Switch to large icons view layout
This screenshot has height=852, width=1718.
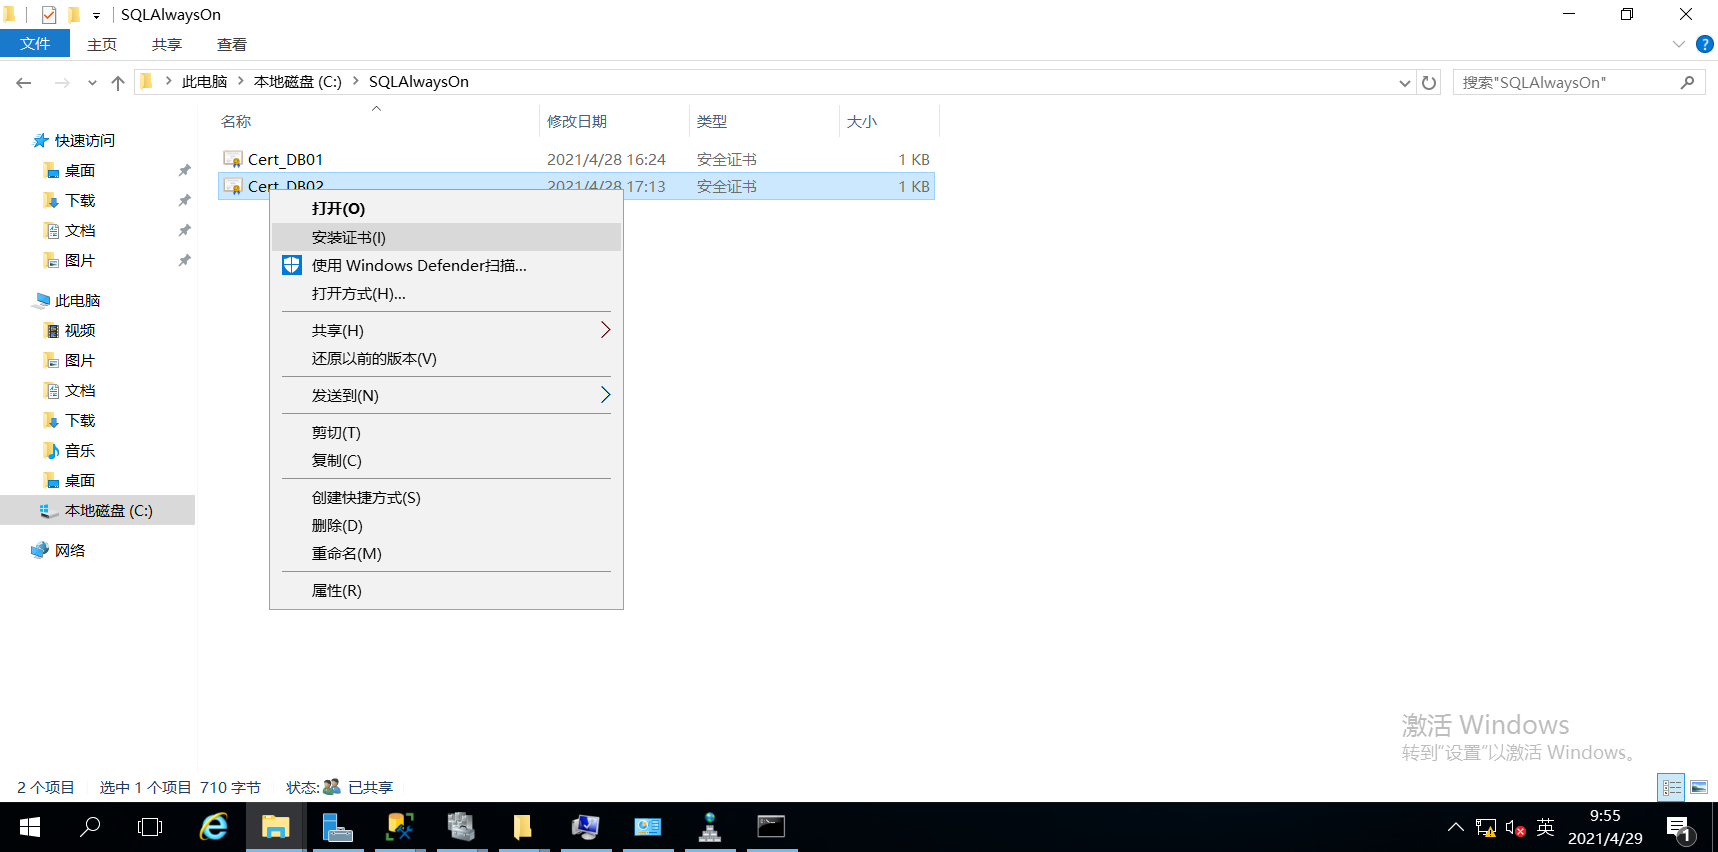(1699, 788)
